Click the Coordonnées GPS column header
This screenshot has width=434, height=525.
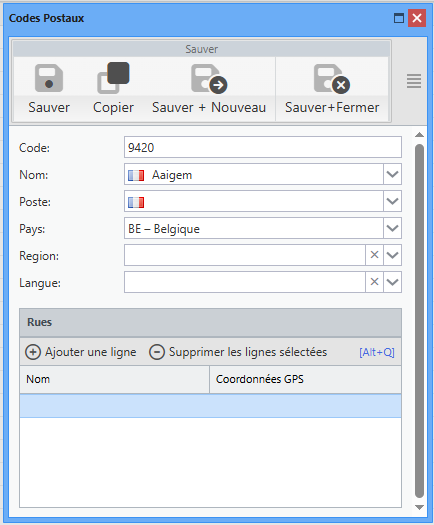click(x=305, y=379)
